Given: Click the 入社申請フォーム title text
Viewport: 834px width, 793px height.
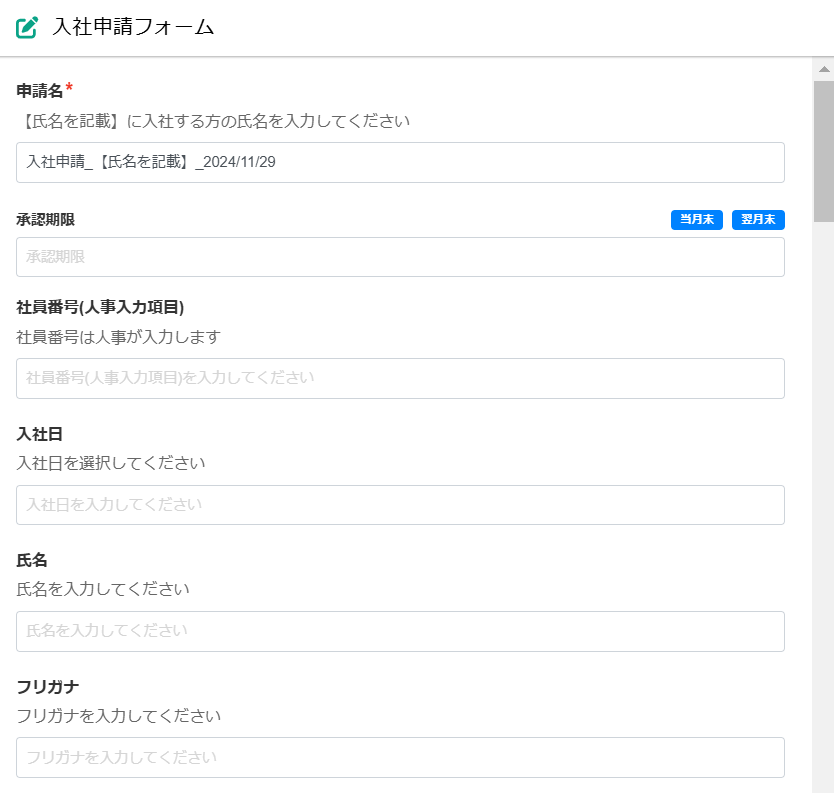Looking at the screenshot, I should click(x=133, y=27).
